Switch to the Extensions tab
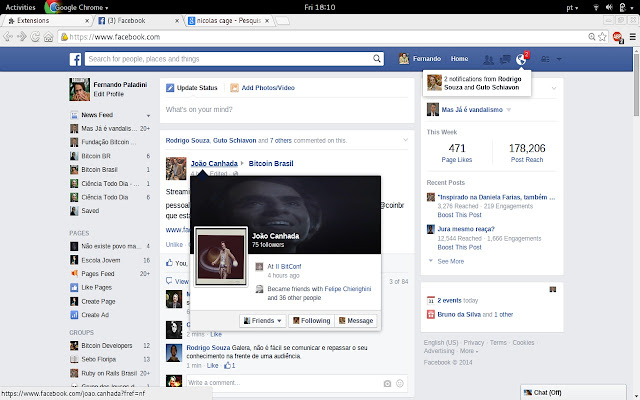Screen dimensions: 640x400 point(46,20)
